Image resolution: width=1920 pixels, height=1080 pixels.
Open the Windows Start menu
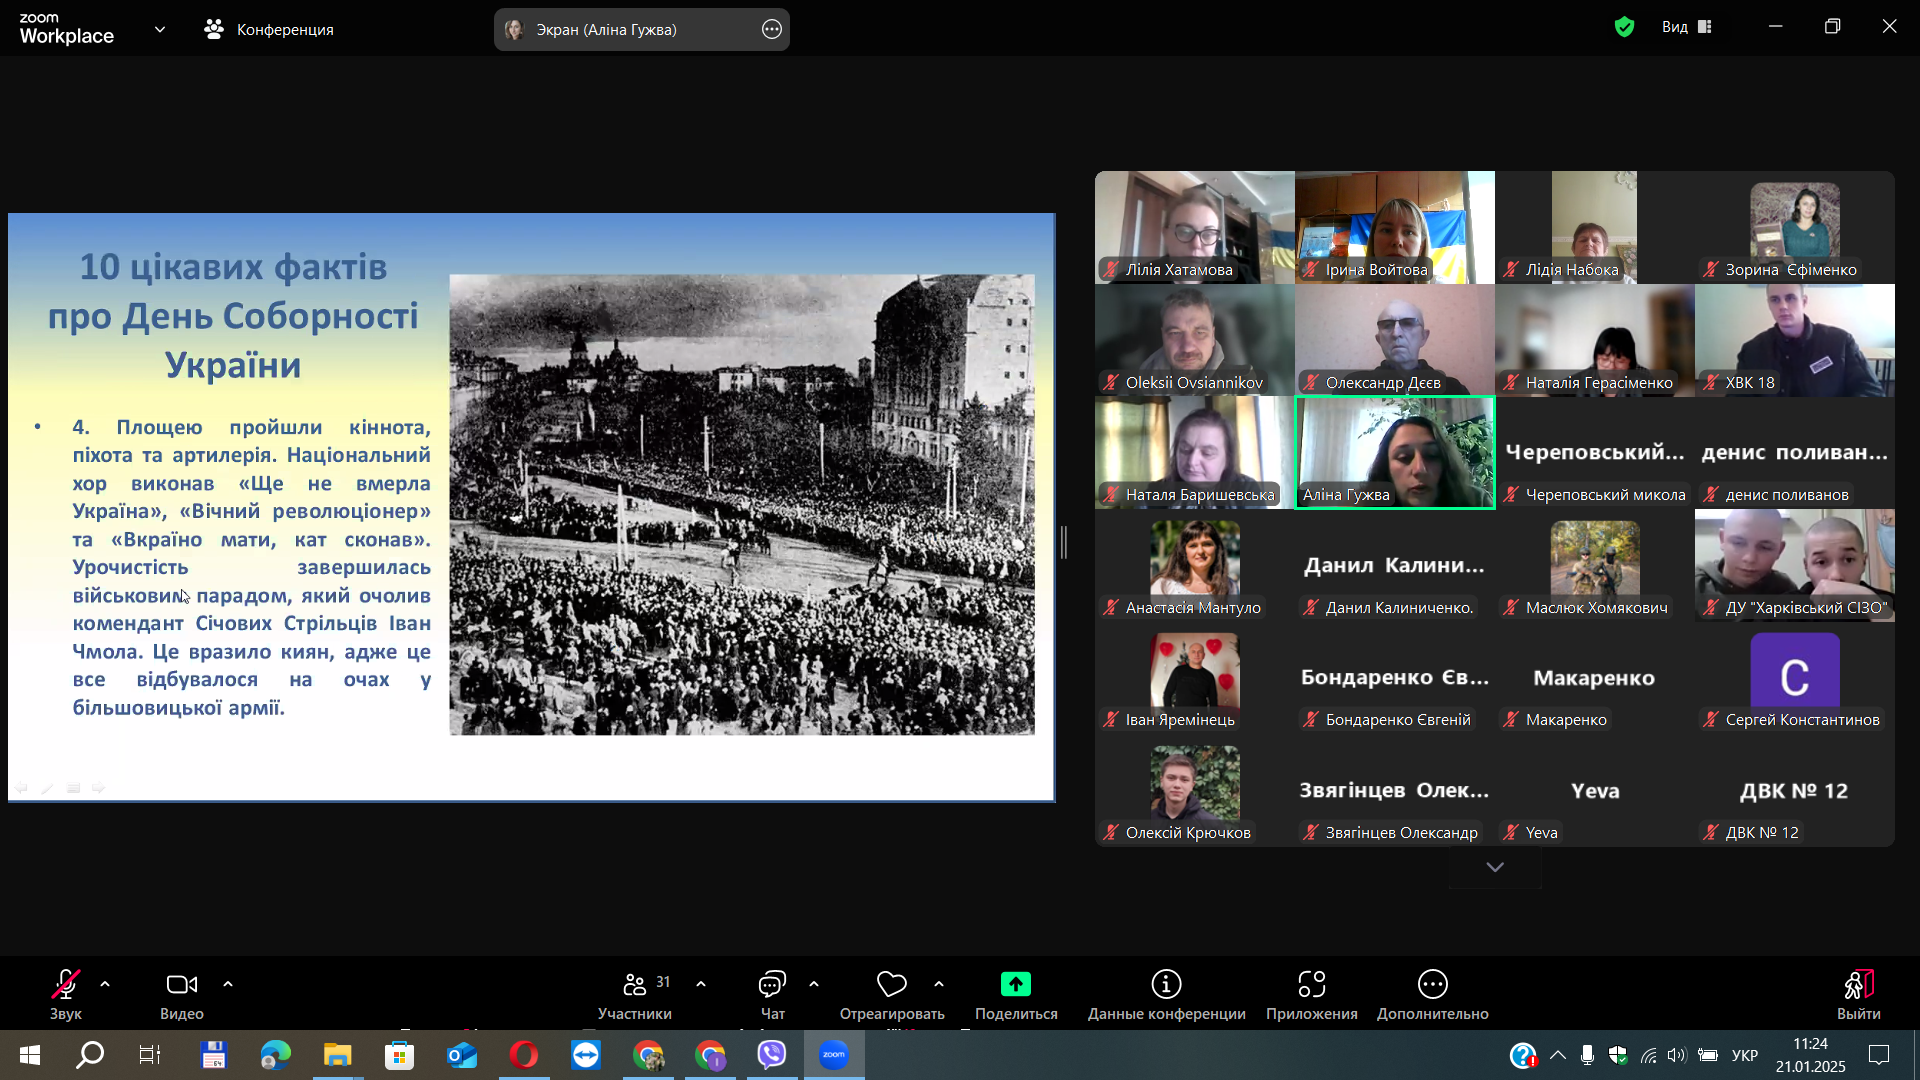pyautogui.click(x=30, y=1055)
